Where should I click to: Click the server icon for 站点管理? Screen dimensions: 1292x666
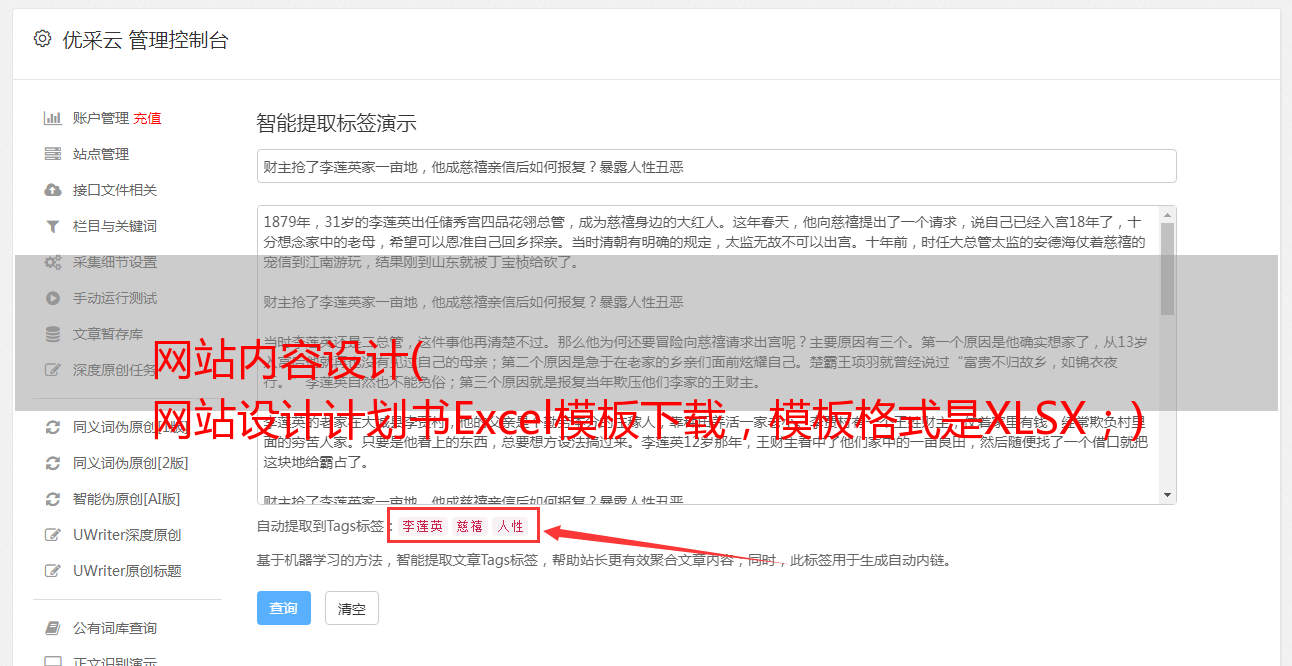53,154
